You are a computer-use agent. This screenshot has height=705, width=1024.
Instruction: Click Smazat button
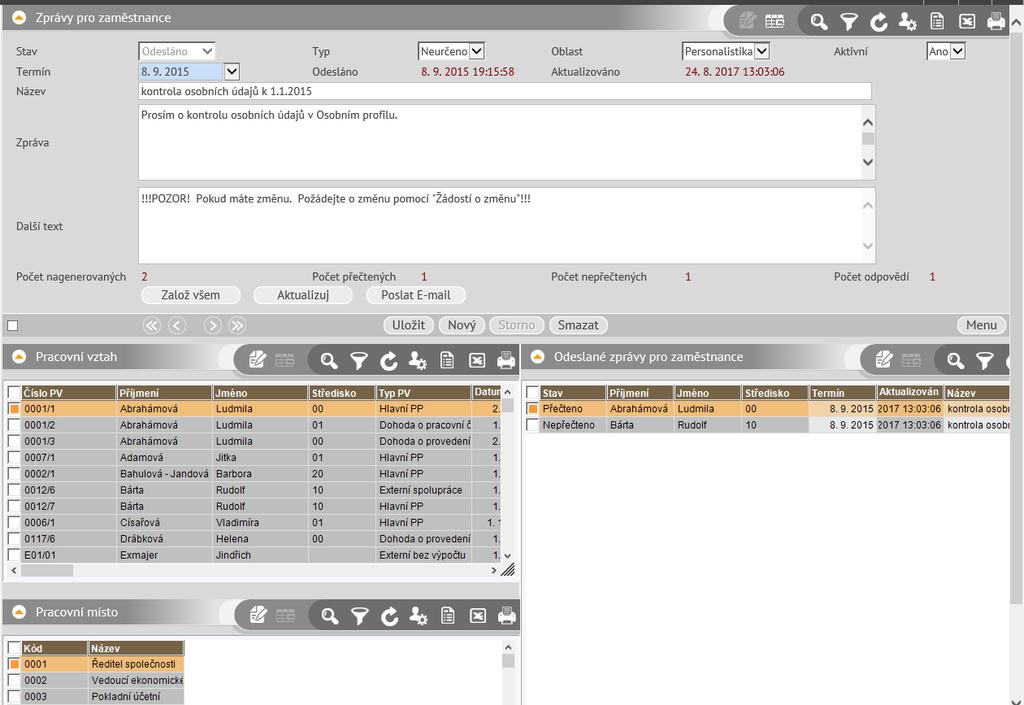pos(578,325)
